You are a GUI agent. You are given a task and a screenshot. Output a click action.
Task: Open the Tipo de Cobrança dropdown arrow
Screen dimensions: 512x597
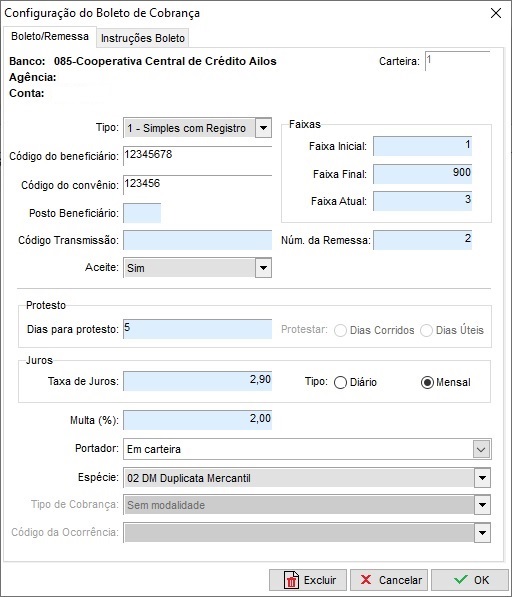[x=482, y=505]
